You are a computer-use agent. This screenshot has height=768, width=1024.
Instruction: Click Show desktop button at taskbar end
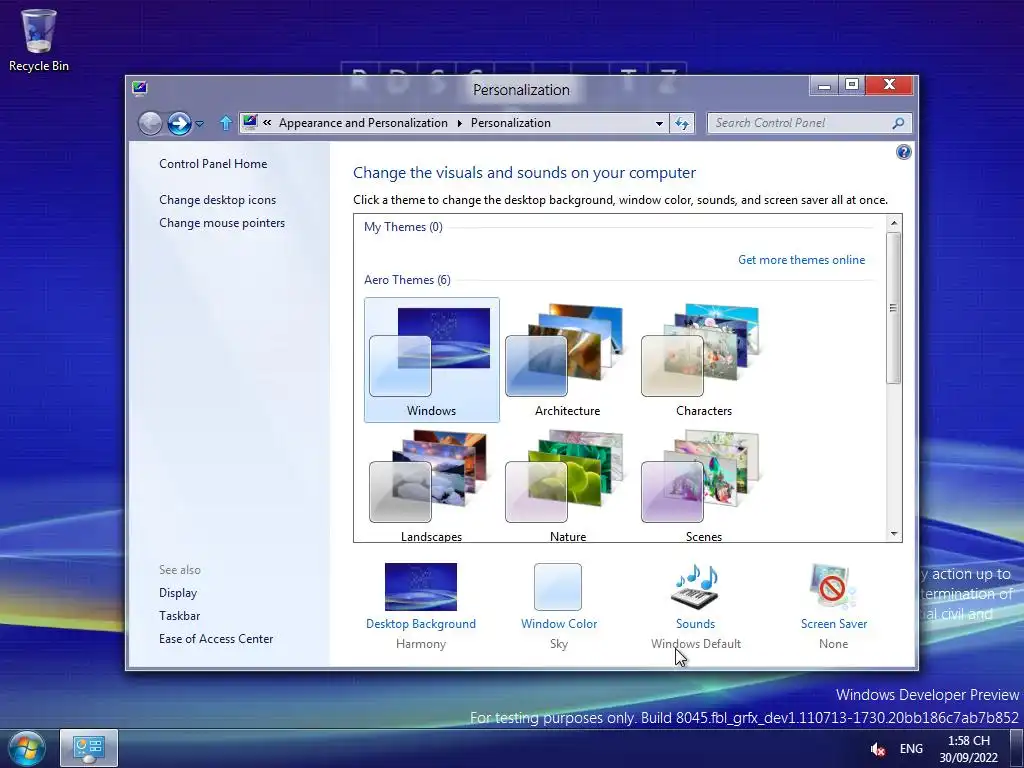(x=1016, y=748)
